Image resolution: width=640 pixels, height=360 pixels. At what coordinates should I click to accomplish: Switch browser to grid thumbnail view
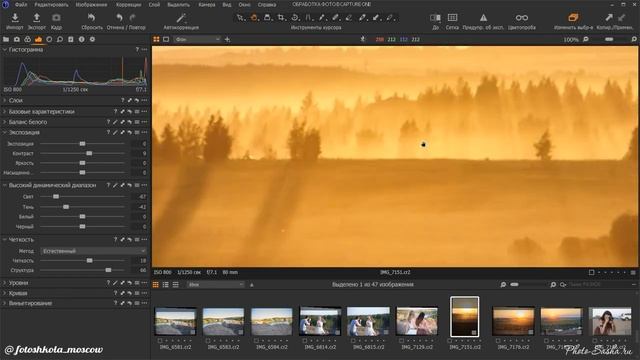point(156,284)
